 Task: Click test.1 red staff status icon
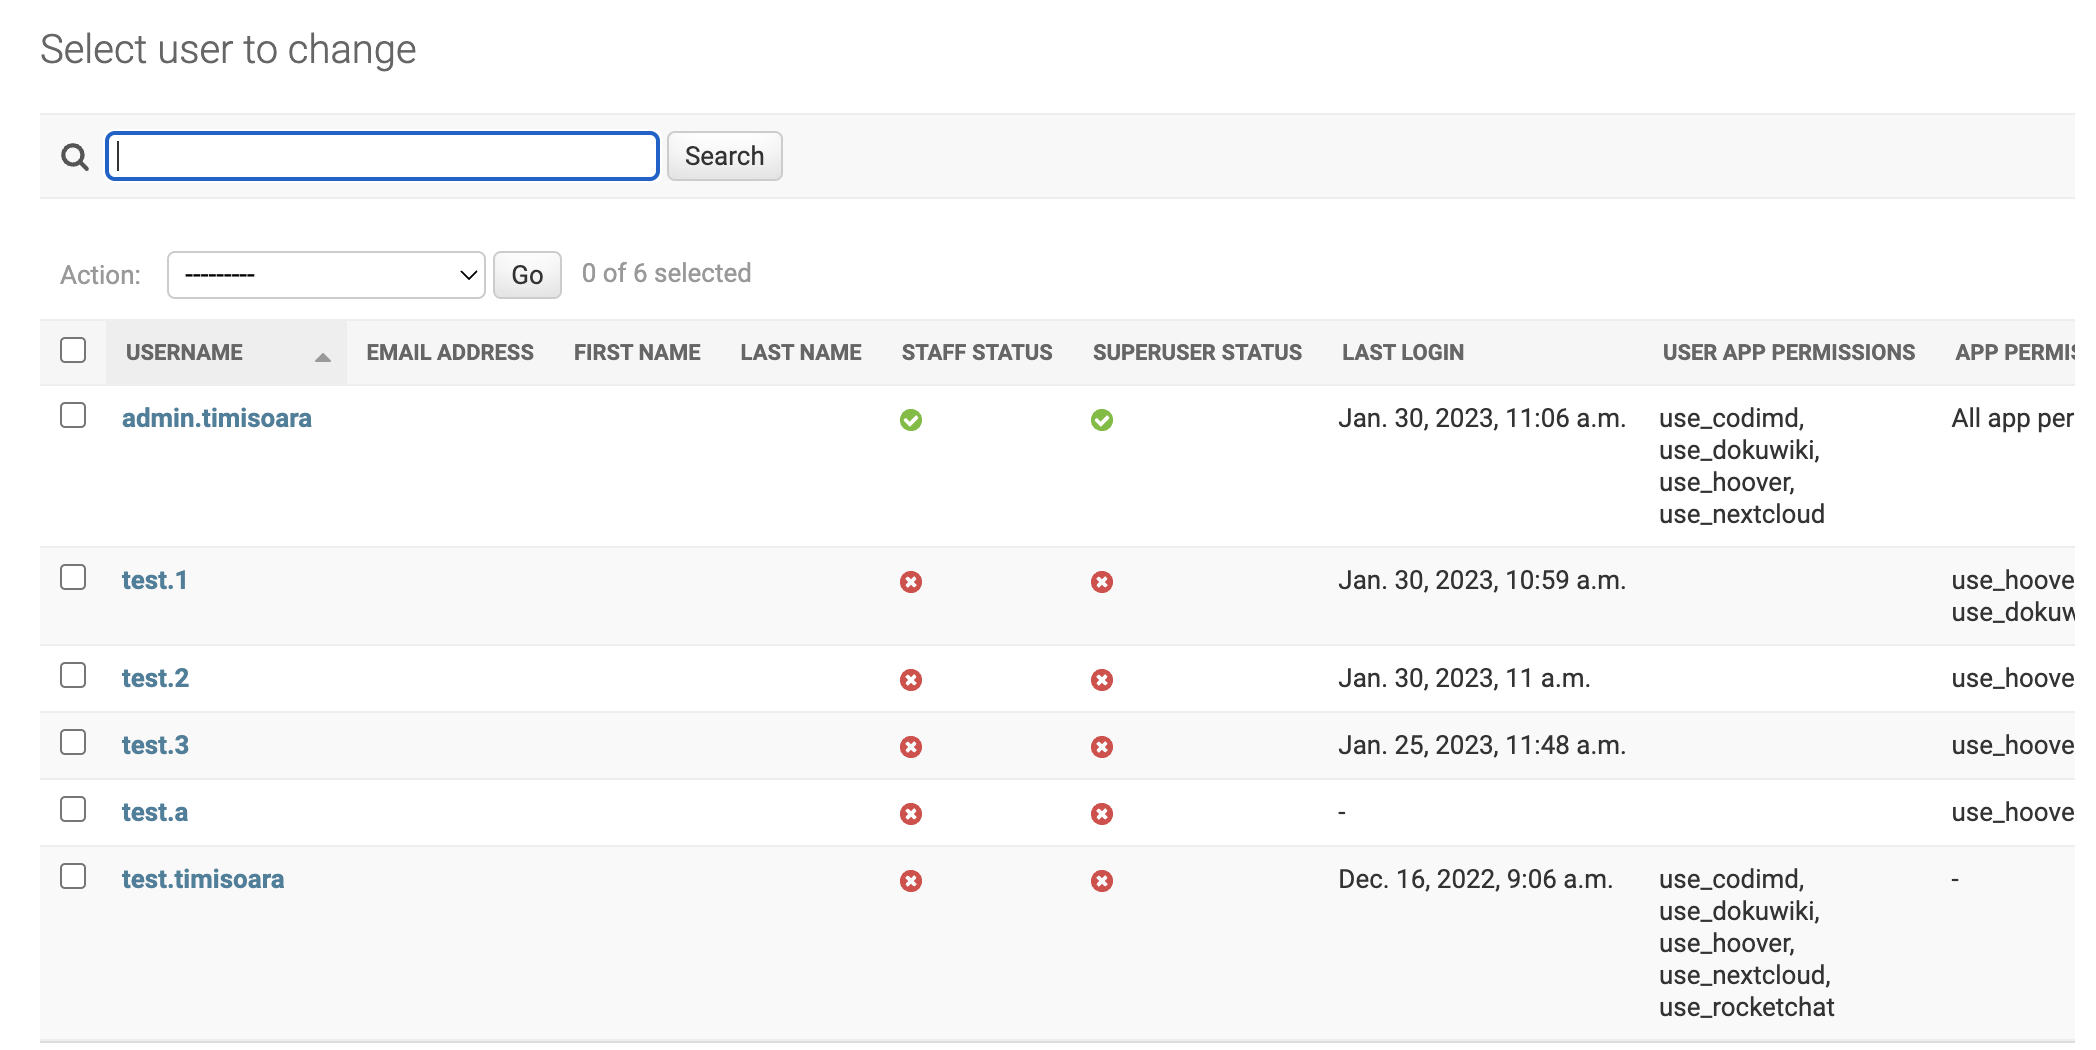[x=910, y=582]
